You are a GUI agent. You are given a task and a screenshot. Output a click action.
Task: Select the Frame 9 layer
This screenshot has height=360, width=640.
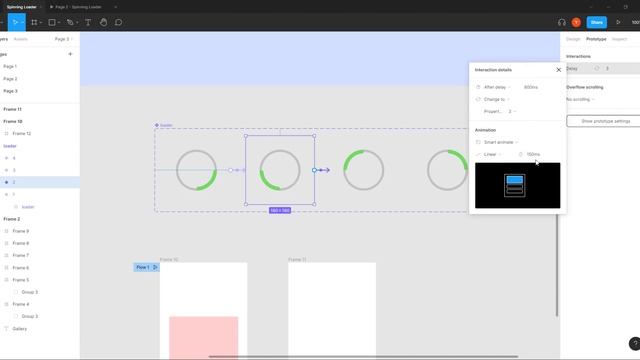[20, 231]
